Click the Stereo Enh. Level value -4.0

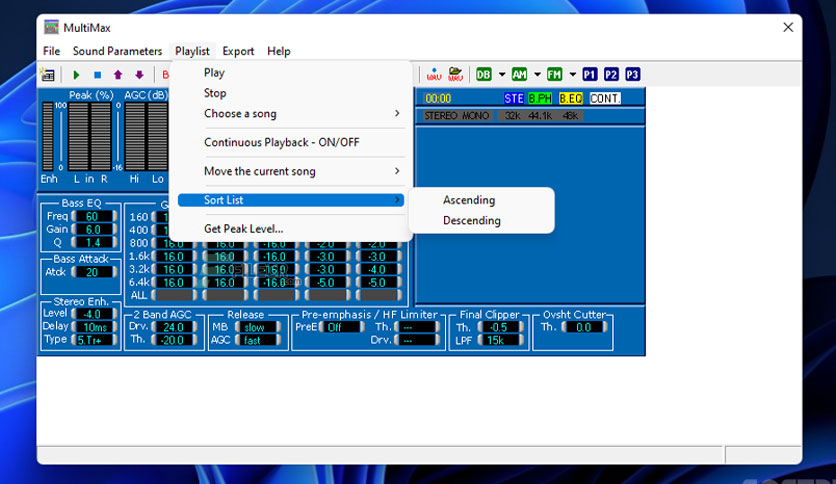click(x=94, y=314)
